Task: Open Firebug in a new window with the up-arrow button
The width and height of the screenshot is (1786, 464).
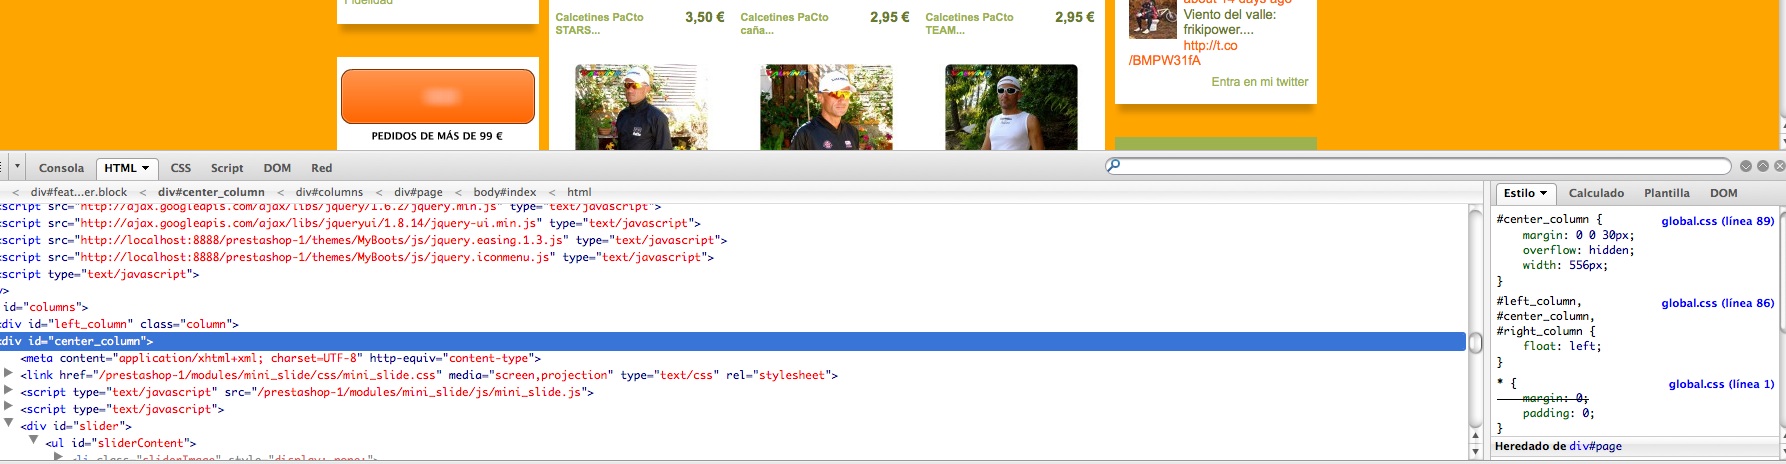Action: pyautogui.click(x=1763, y=166)
